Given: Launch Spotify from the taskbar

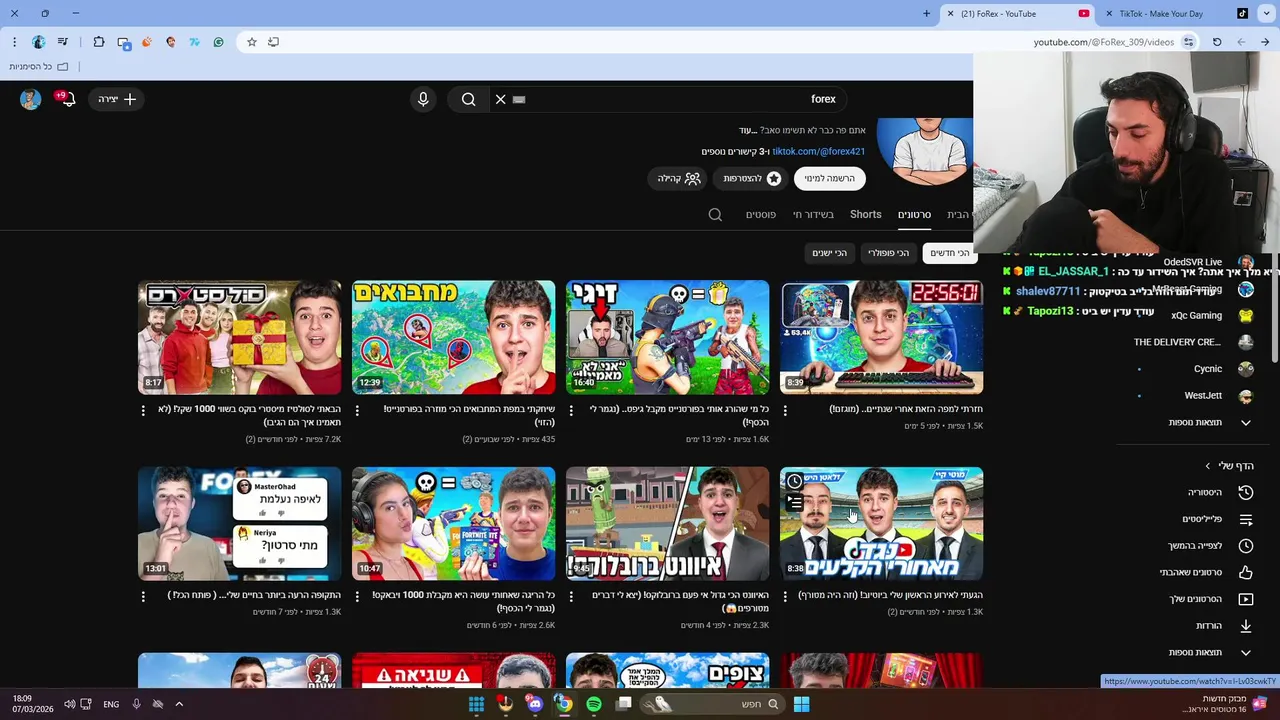Looking at the screenshot, I should (x=594, y=704).
